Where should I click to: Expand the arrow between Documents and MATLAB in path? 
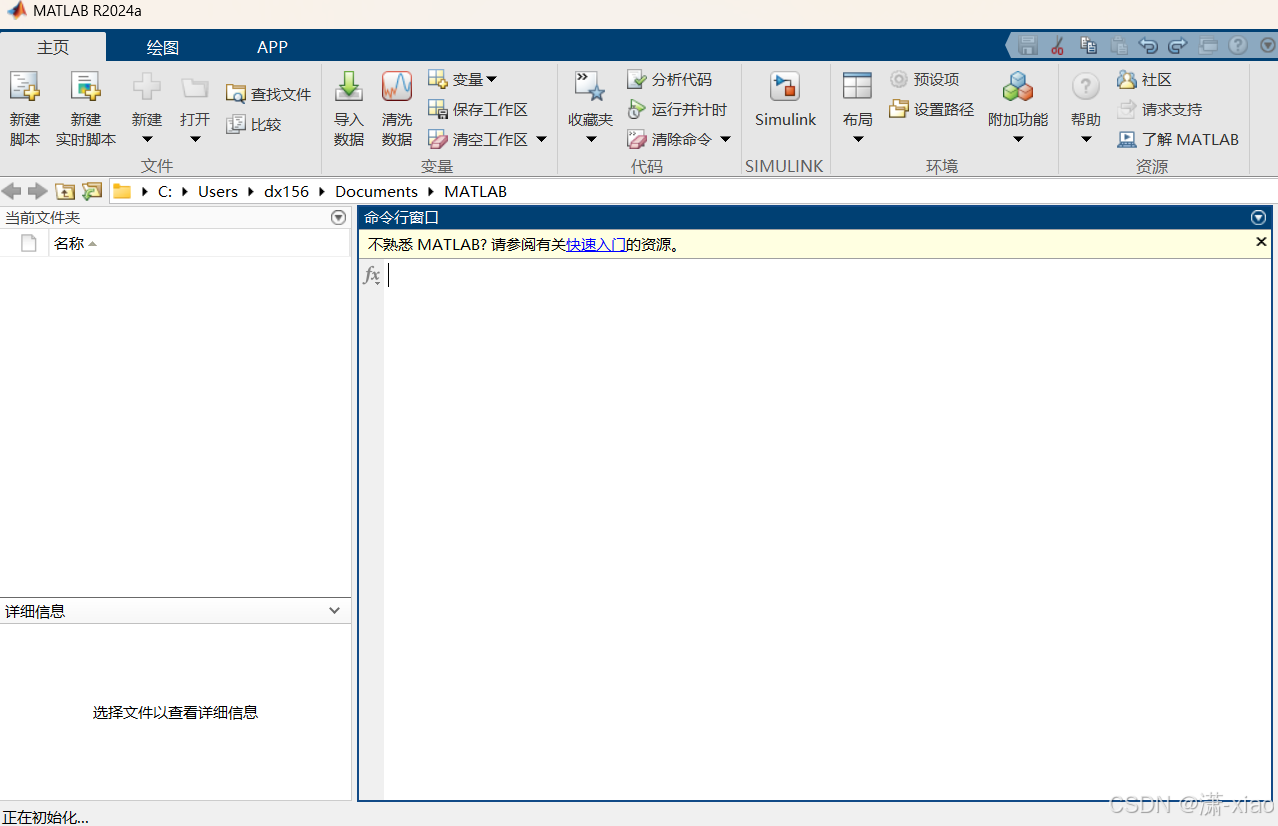coord(431,191)
